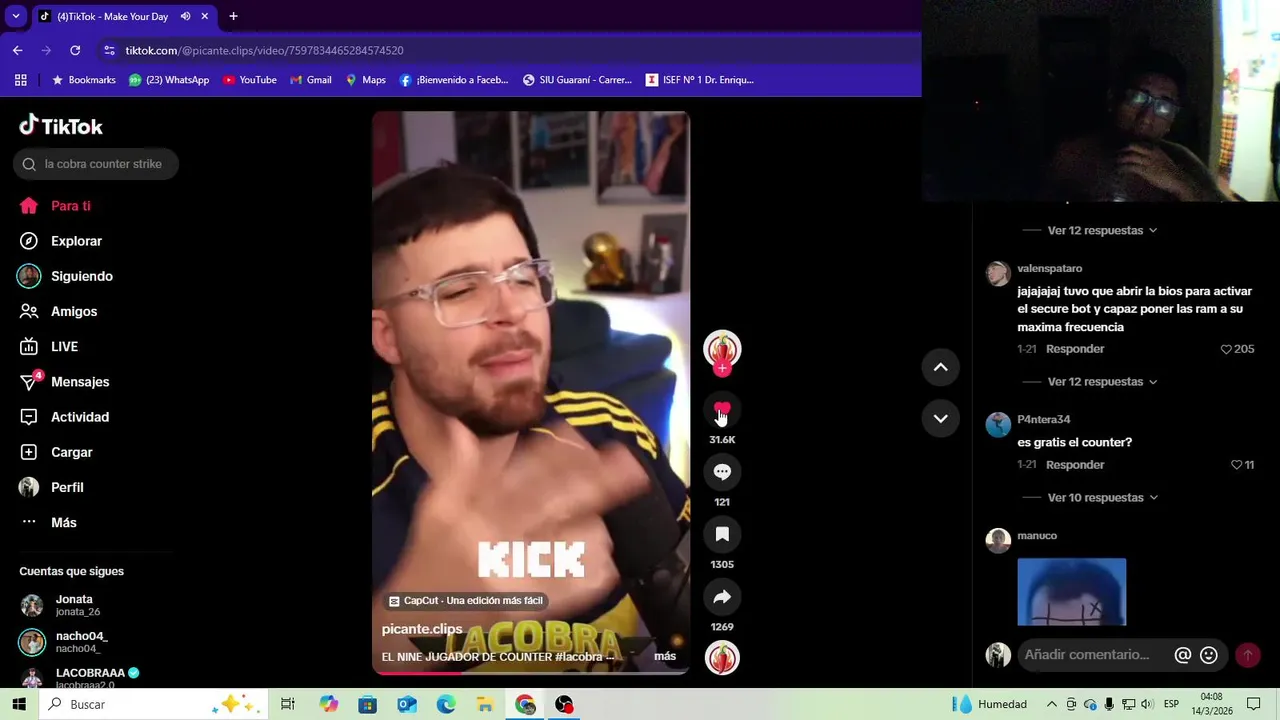
Task: Share the video with the arrow icon
Action: coord(722,597)
